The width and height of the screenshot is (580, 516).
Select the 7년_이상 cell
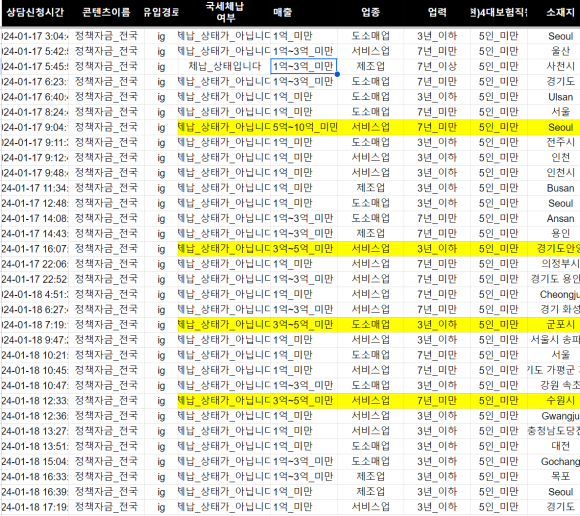tap(437, 67)
